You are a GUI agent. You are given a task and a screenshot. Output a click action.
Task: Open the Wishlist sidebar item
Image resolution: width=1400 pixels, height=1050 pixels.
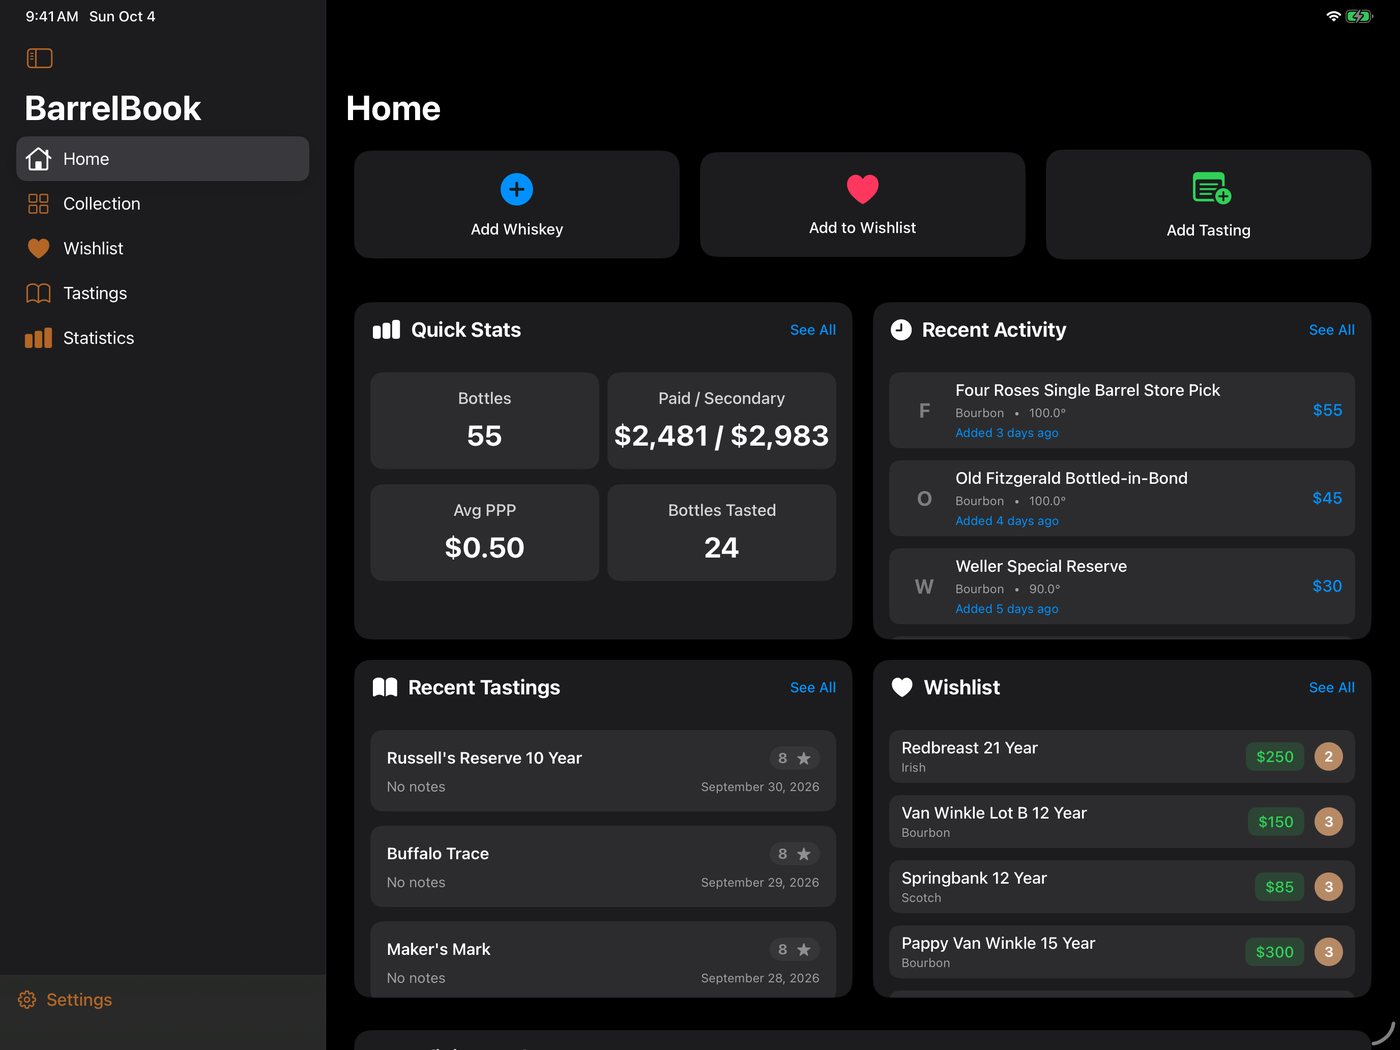pos(162,248)
